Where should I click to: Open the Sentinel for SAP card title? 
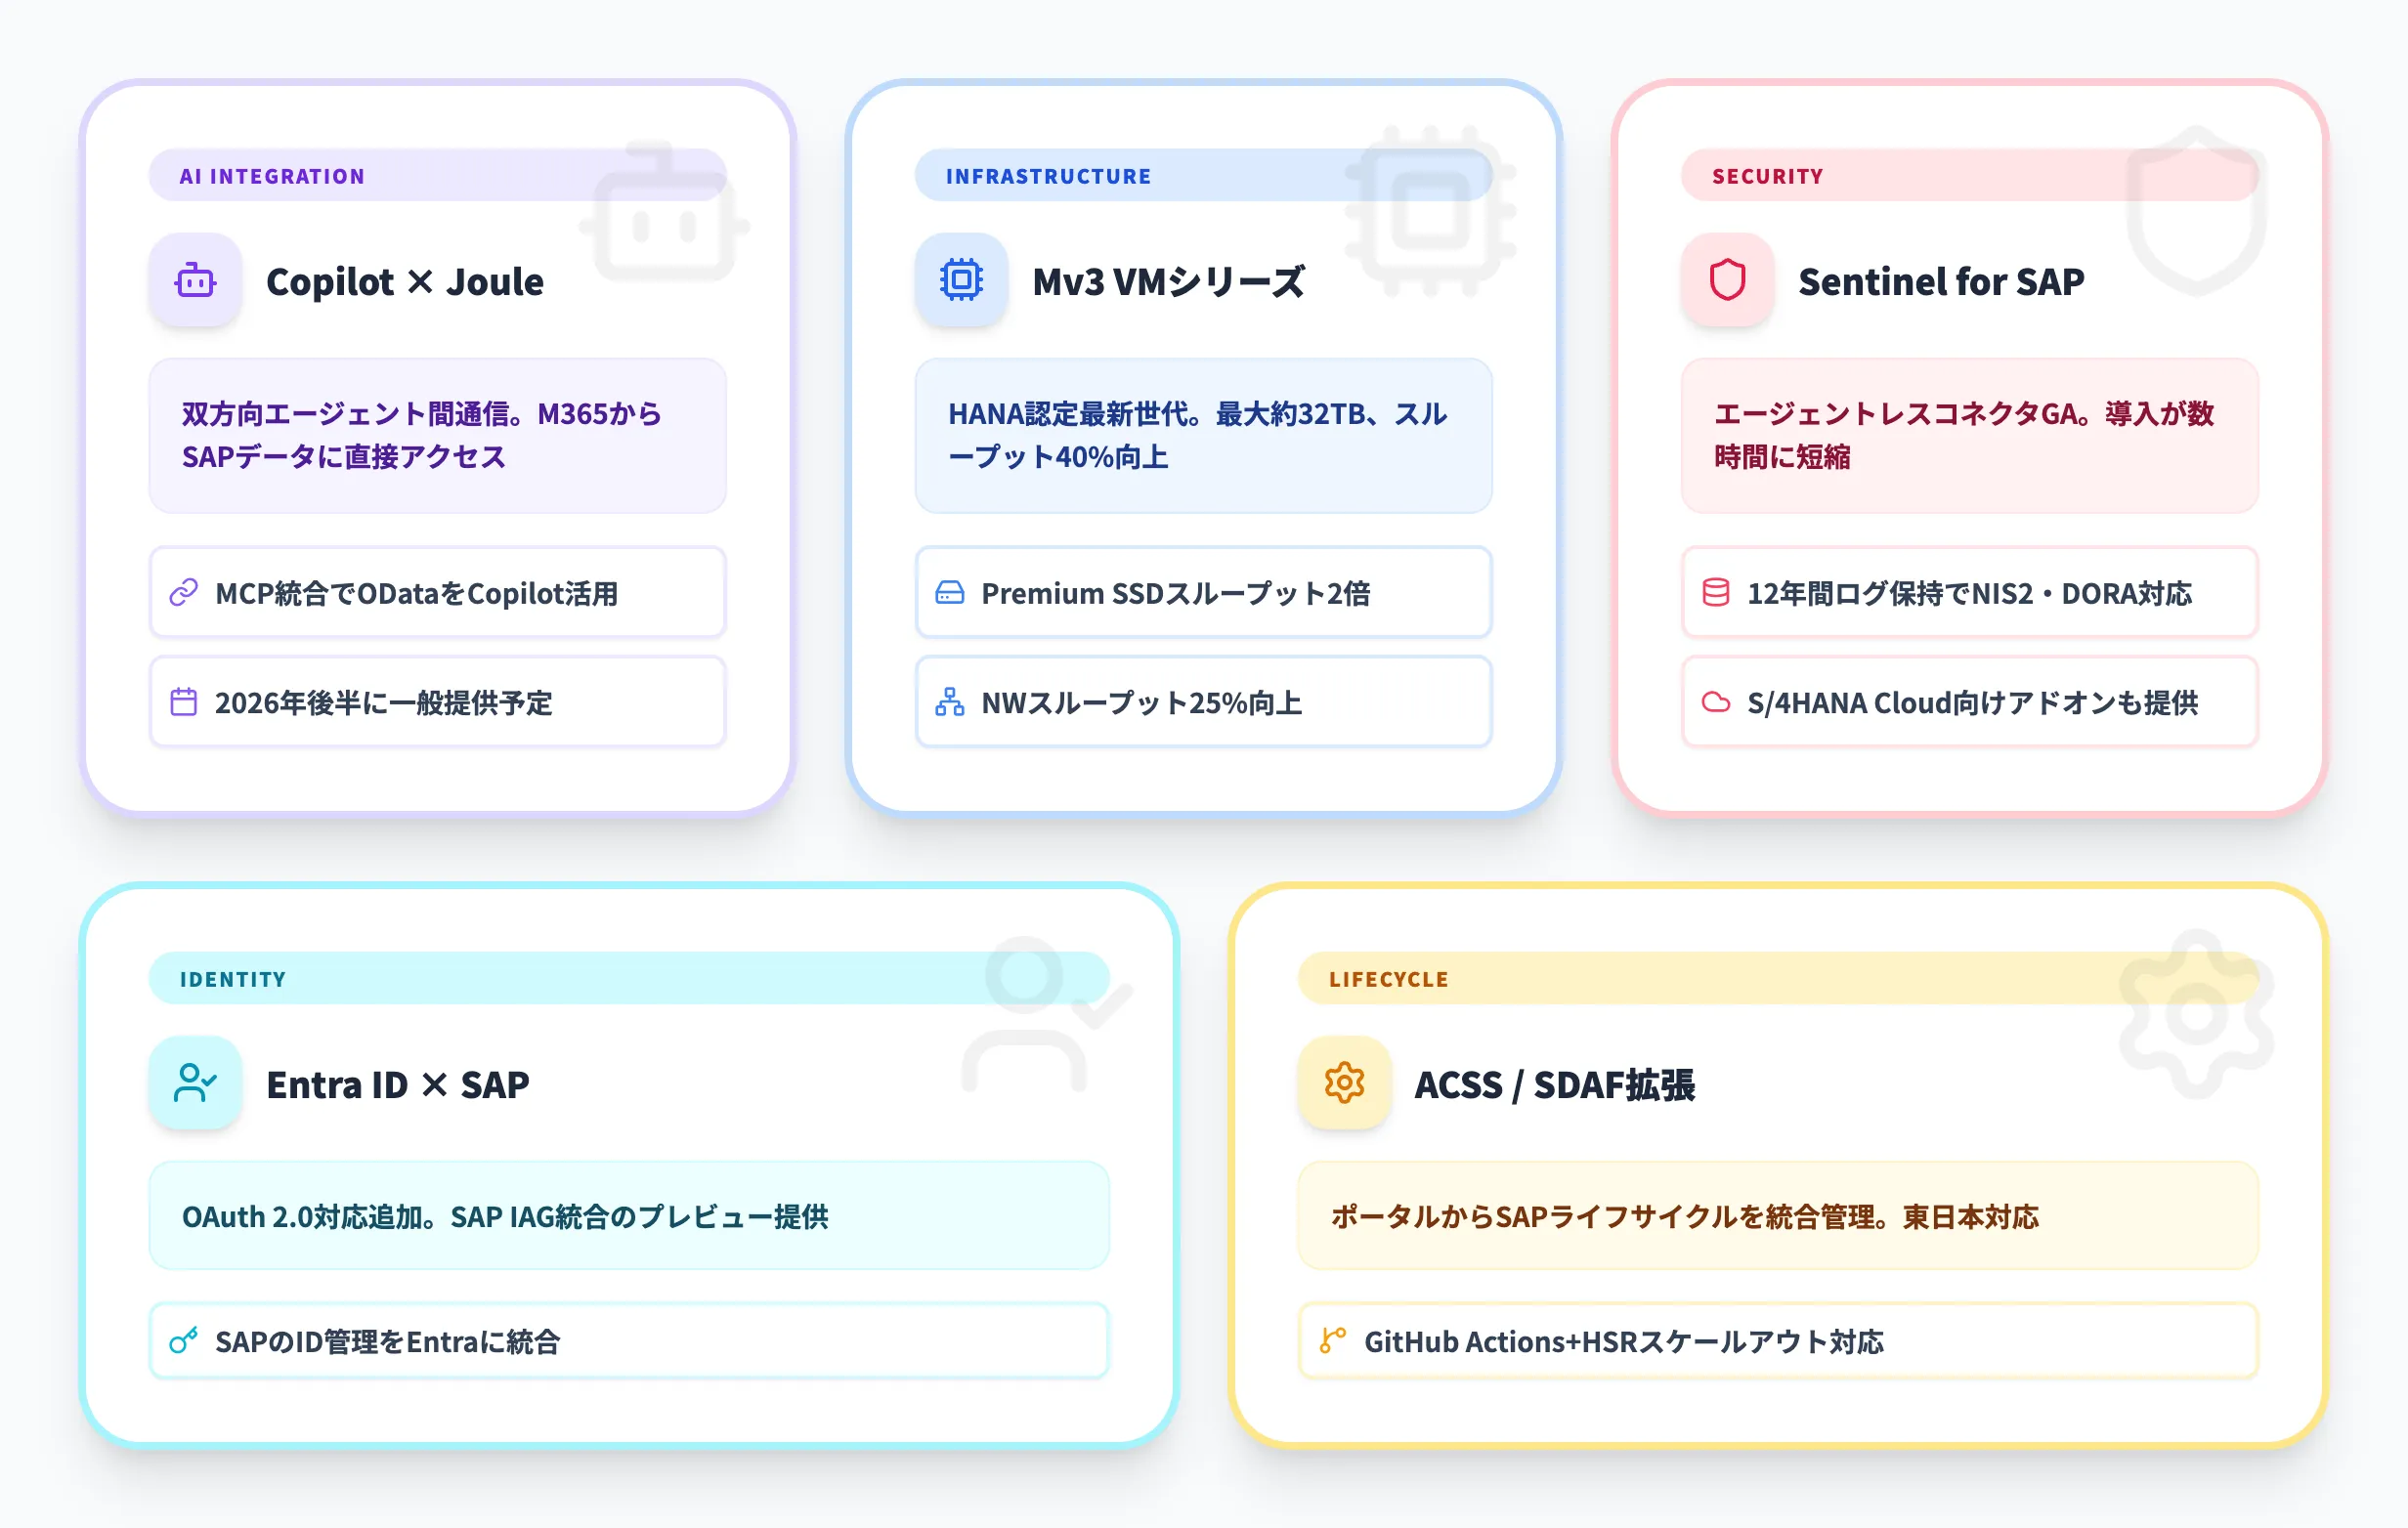click(x=1940, y=281)
